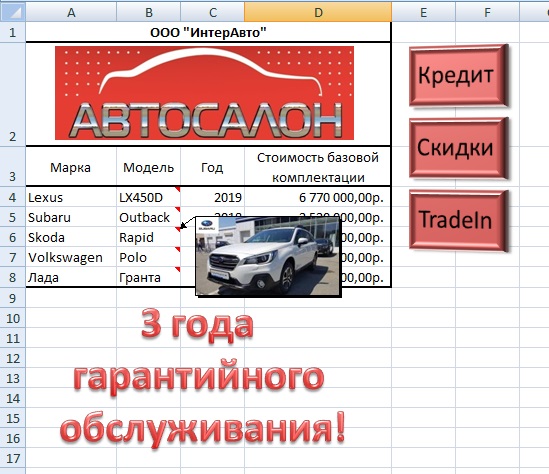Select the 2019 year cell for Lexus

pyautogui.click(x=213, y=197)
